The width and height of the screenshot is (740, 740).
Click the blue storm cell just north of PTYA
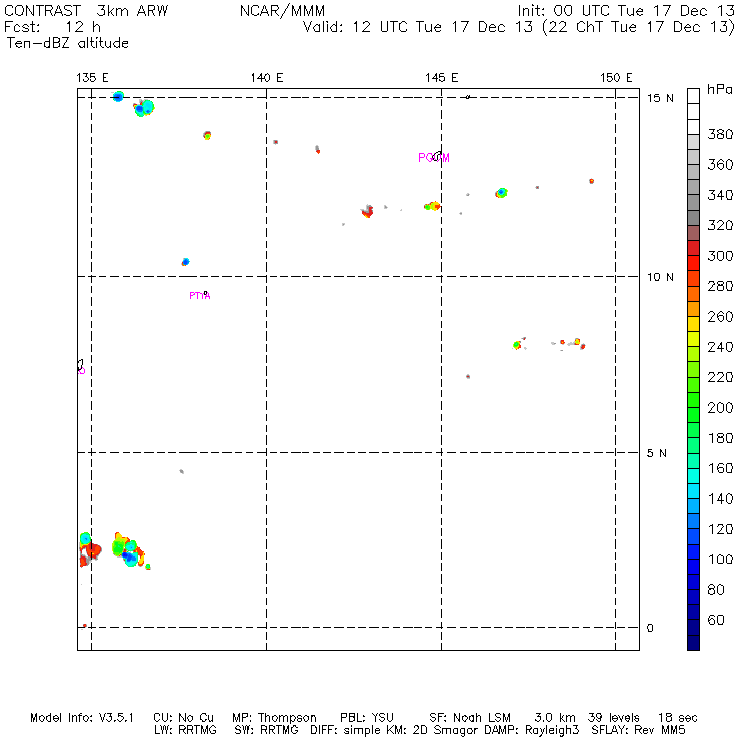(185, 262)
